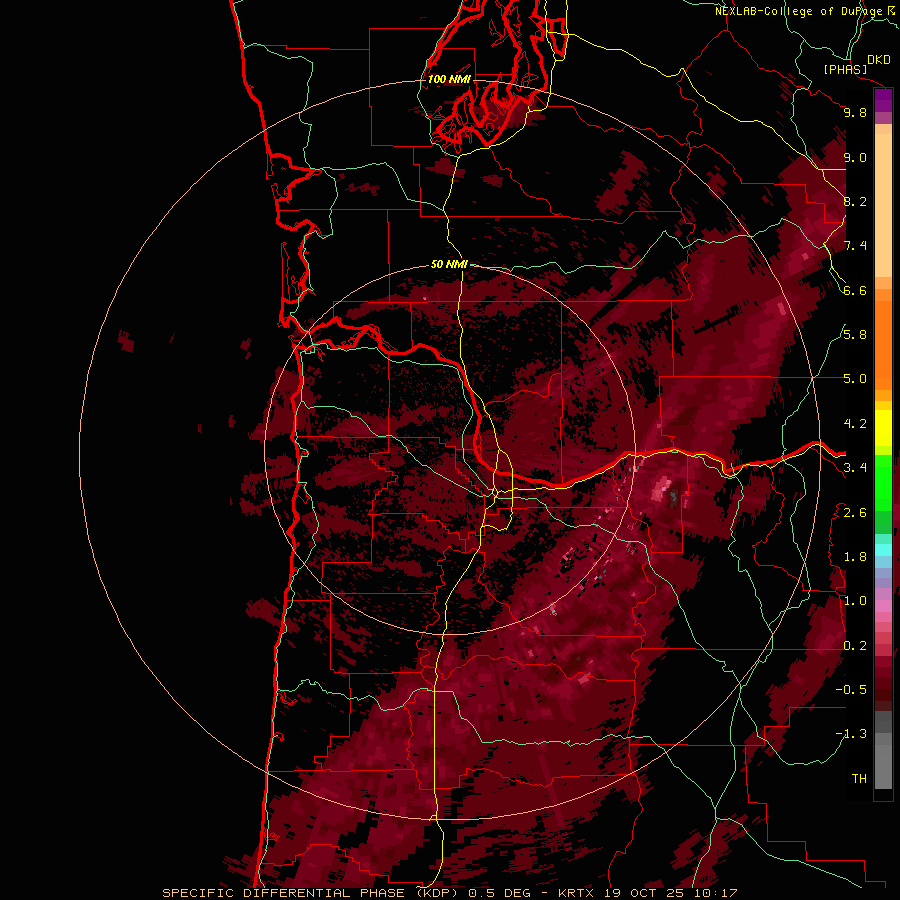The width and height of the screenshot is (900, 900).
Task: Click the 2.6 scale label
Action: tap(855, 512)
